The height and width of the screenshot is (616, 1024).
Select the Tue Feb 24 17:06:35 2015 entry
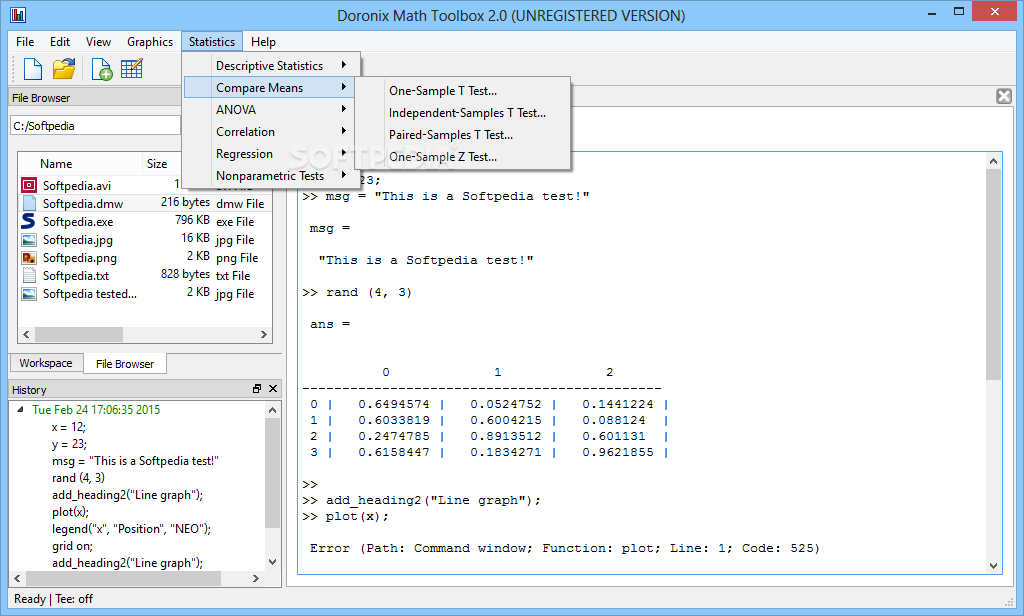click(x=96, y=410)
